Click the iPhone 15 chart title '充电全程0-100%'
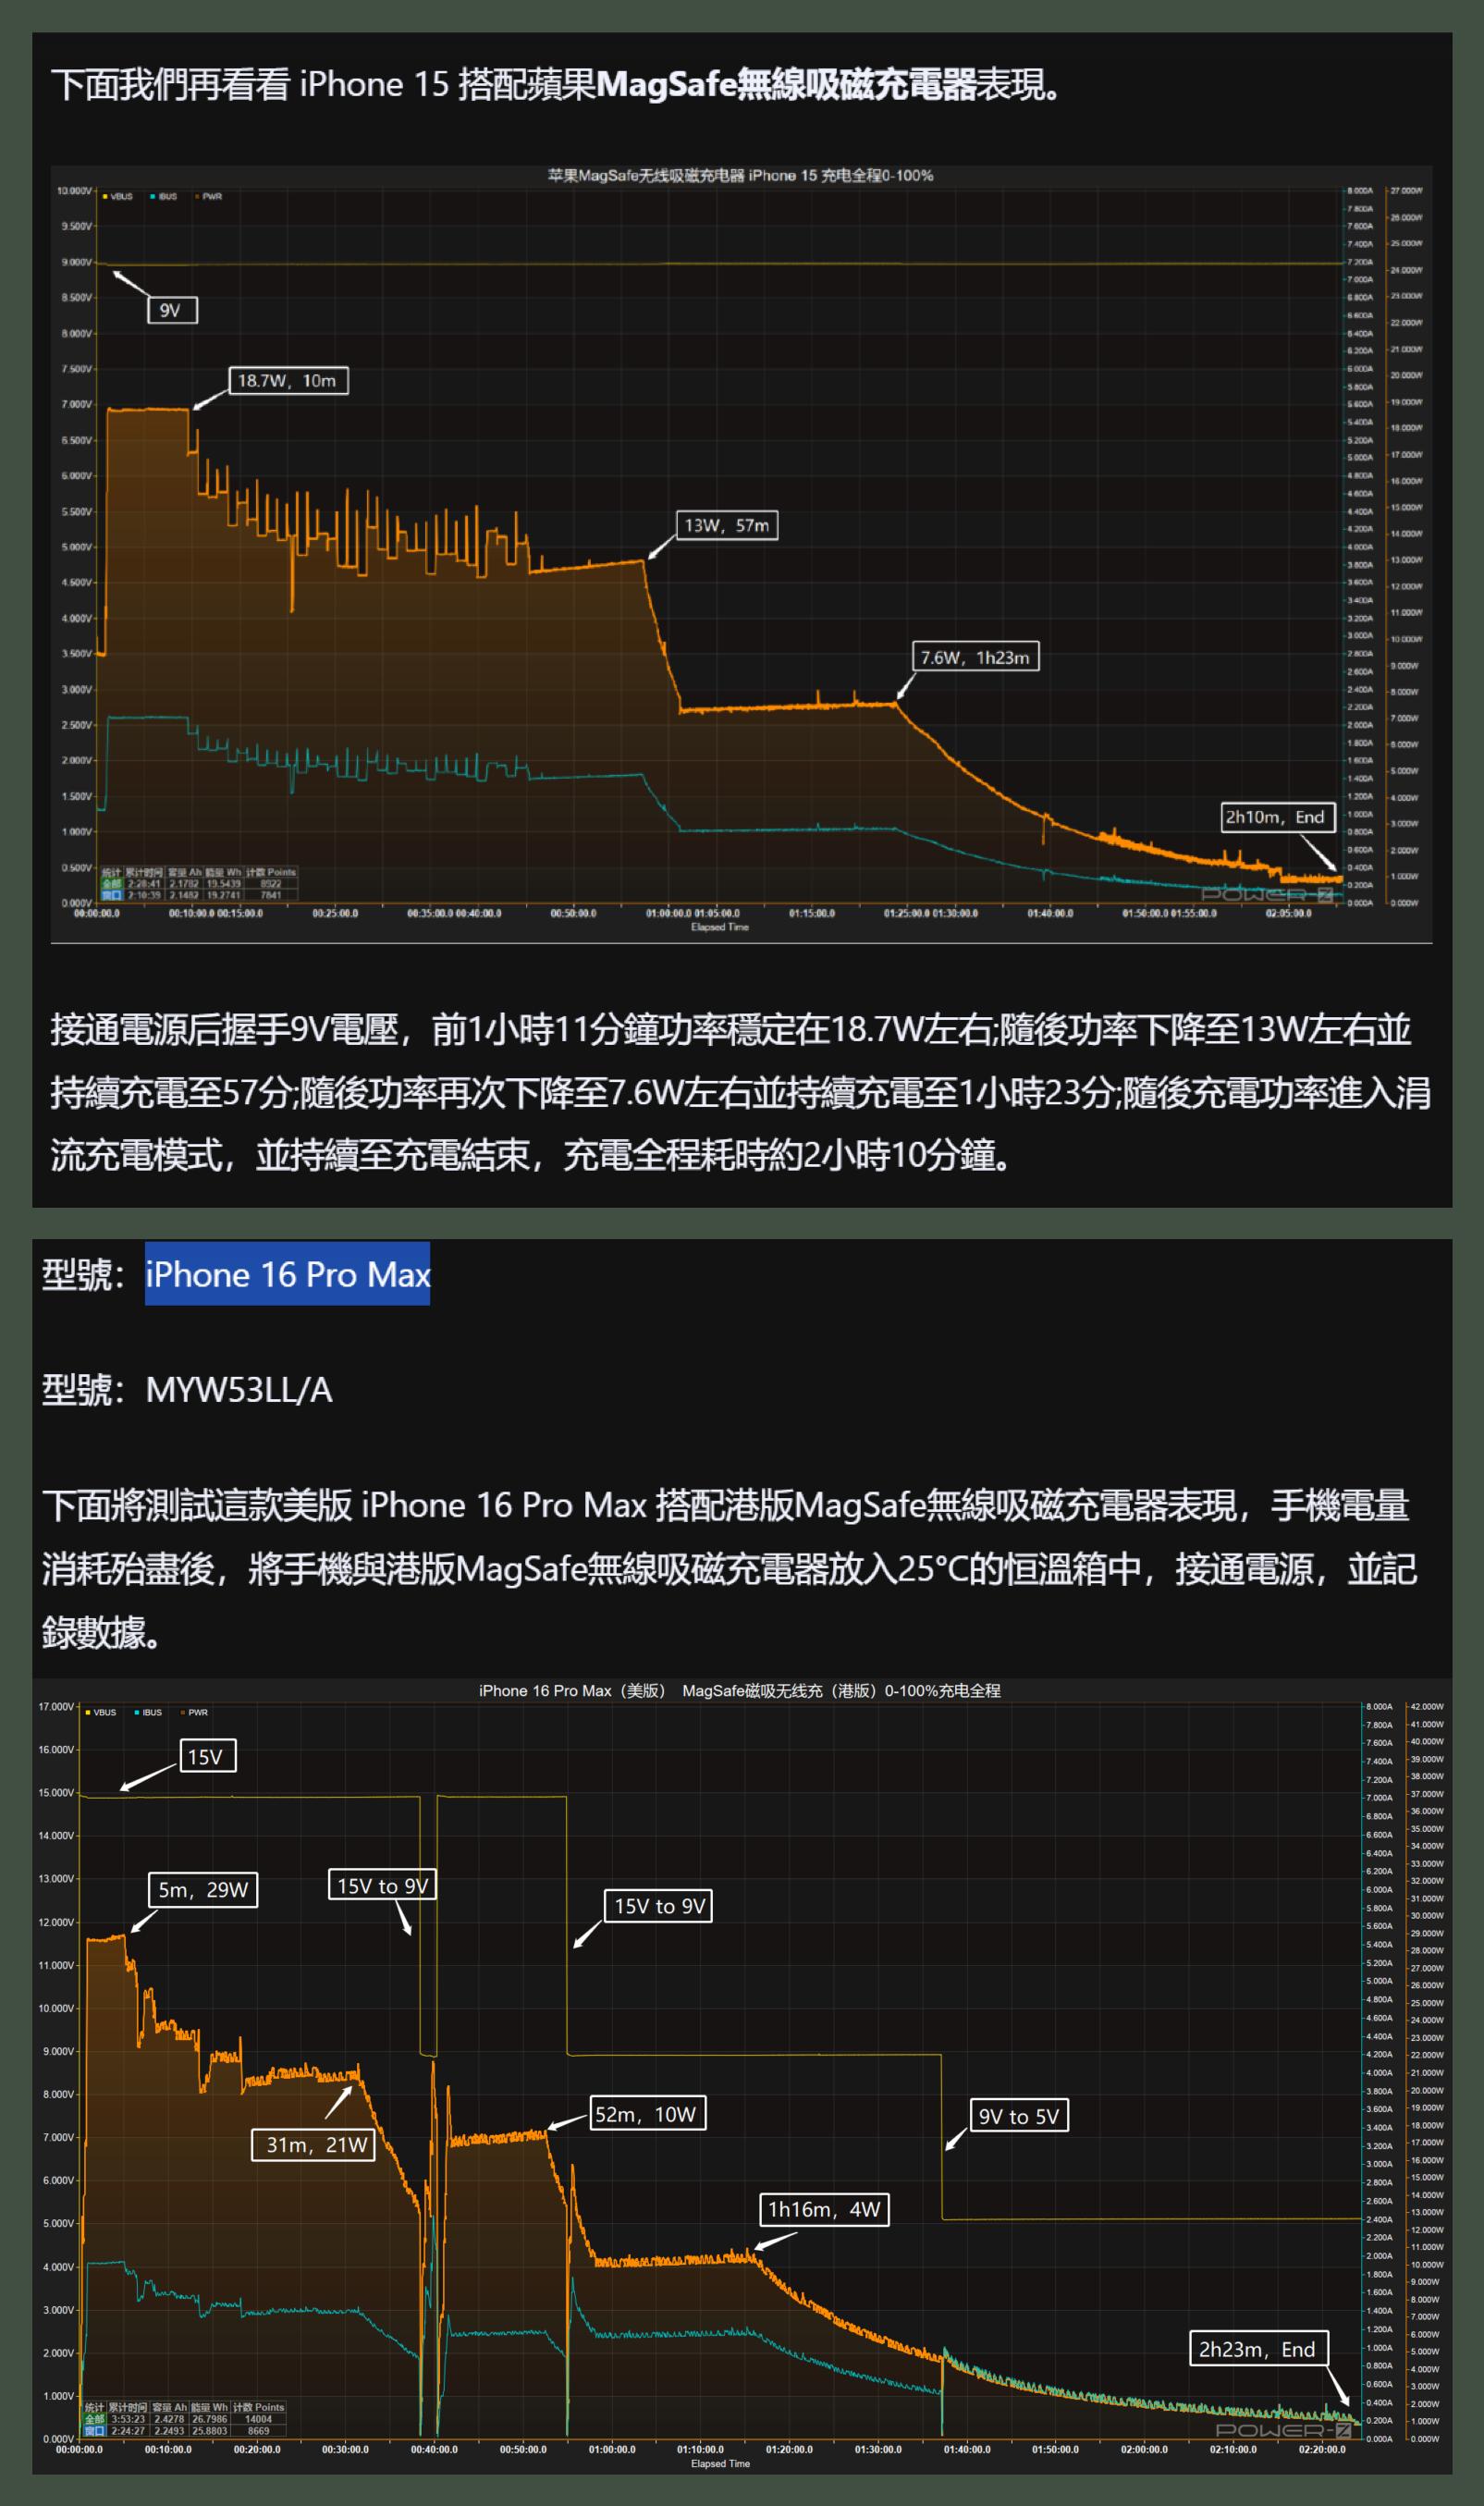The width and height of the screenshot is (1484, 2506). [877, 175]
